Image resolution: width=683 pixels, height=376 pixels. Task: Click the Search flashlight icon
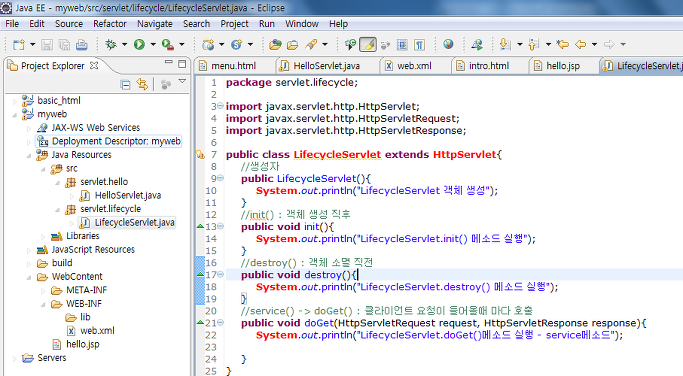311,44
